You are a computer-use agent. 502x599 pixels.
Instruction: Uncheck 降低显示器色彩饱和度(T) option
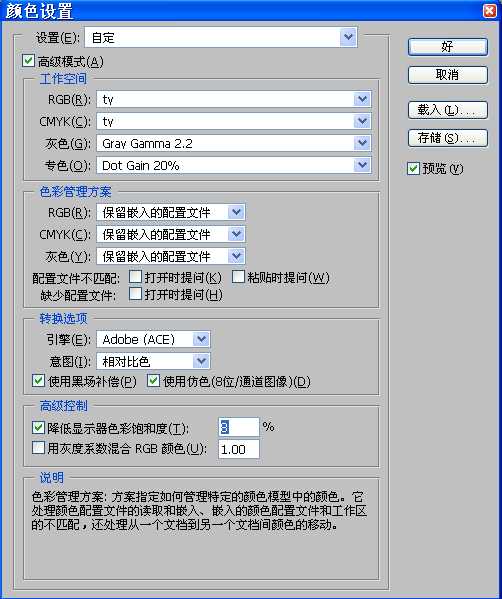pos(38,427)
